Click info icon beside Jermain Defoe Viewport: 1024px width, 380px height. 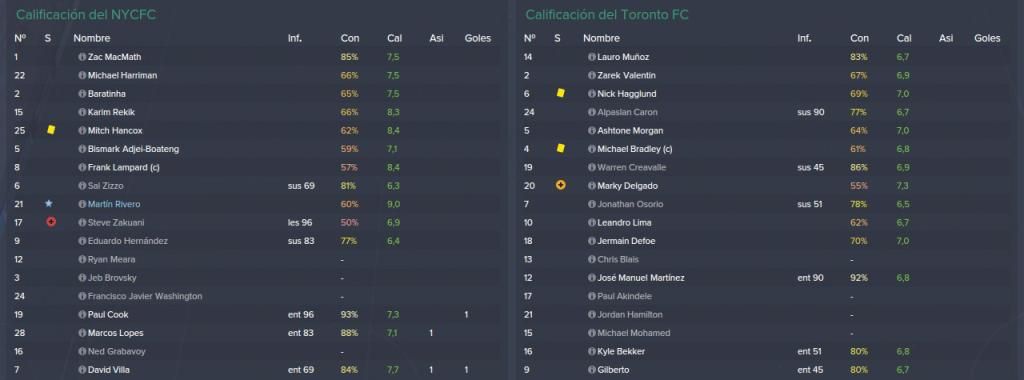coord(592,241)
